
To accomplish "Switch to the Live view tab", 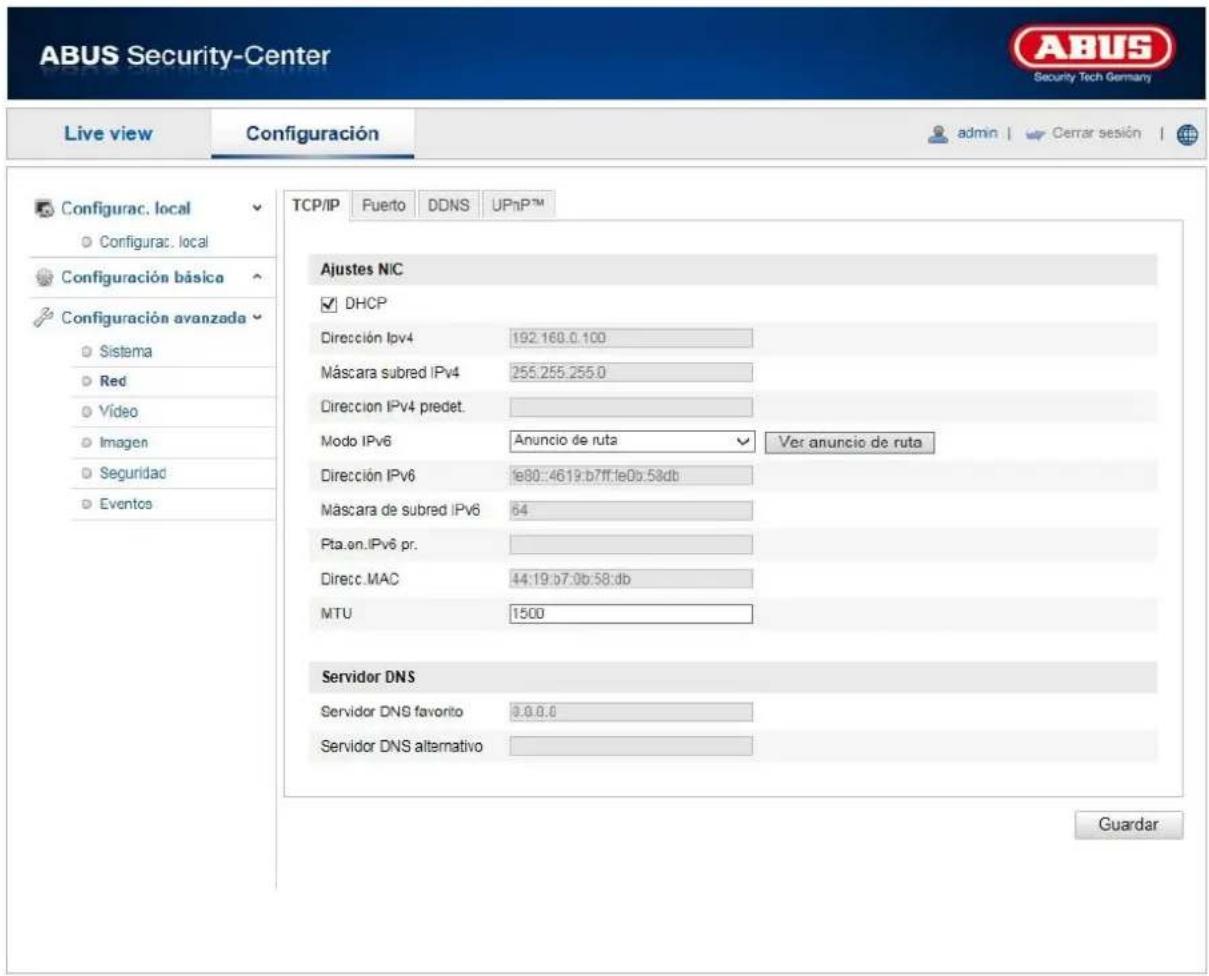I will [108, 134].
